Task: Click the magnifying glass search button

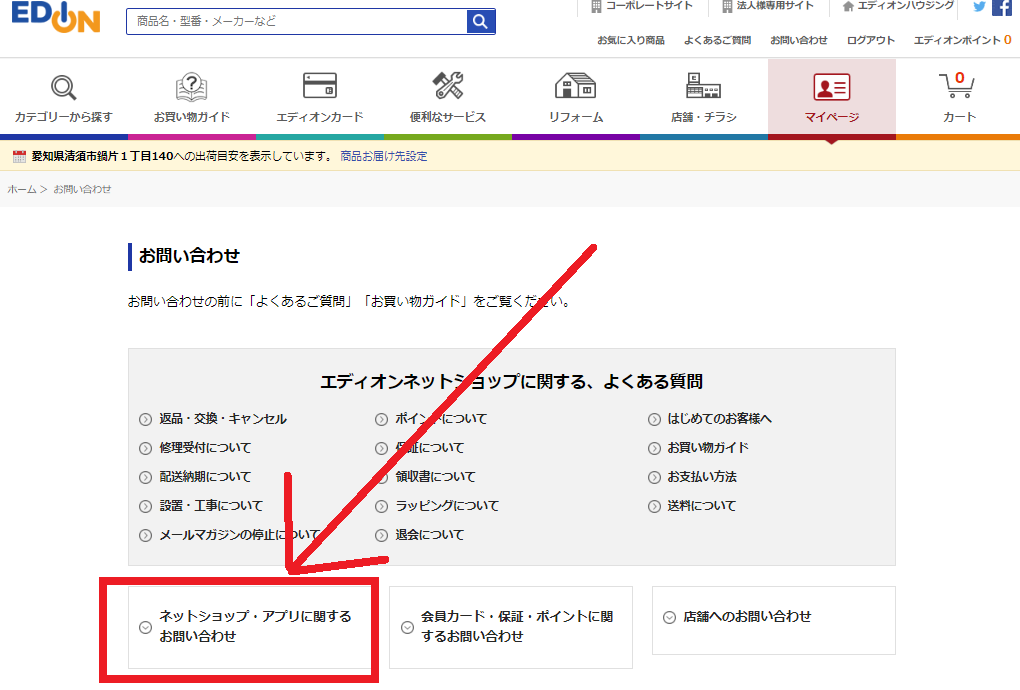Action: click(x=481, y=21)
